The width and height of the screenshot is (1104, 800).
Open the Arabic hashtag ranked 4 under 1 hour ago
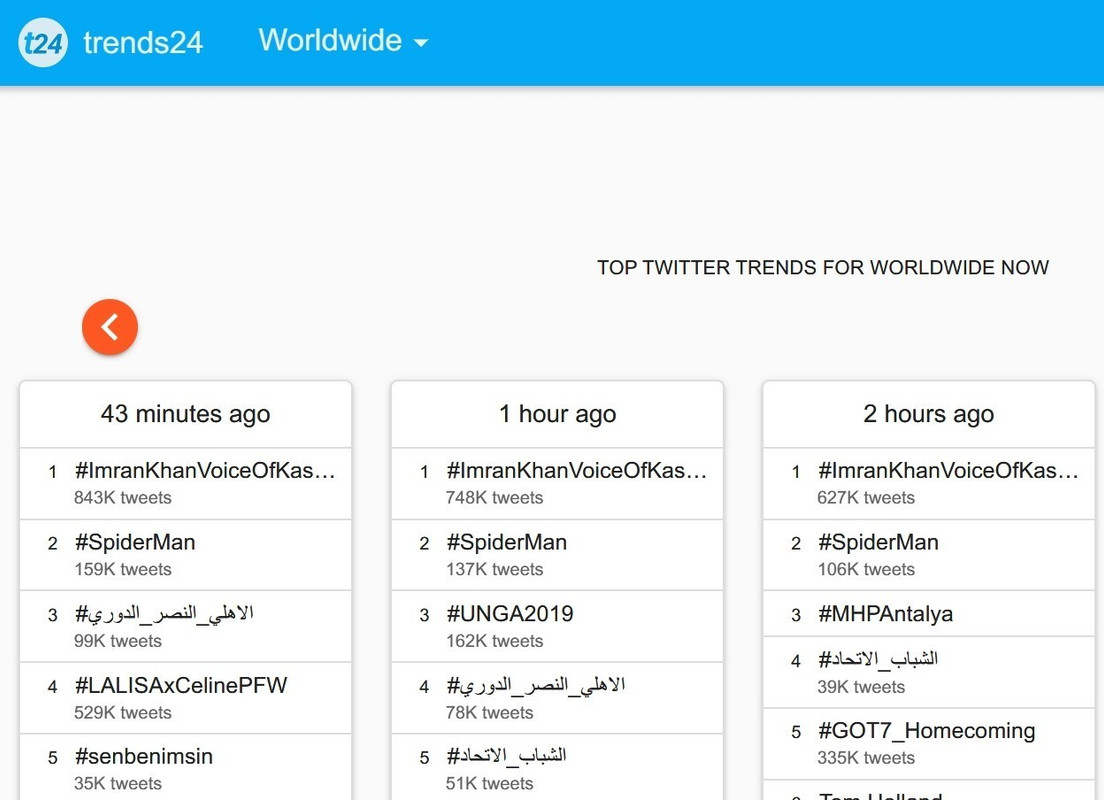(536, 685)
